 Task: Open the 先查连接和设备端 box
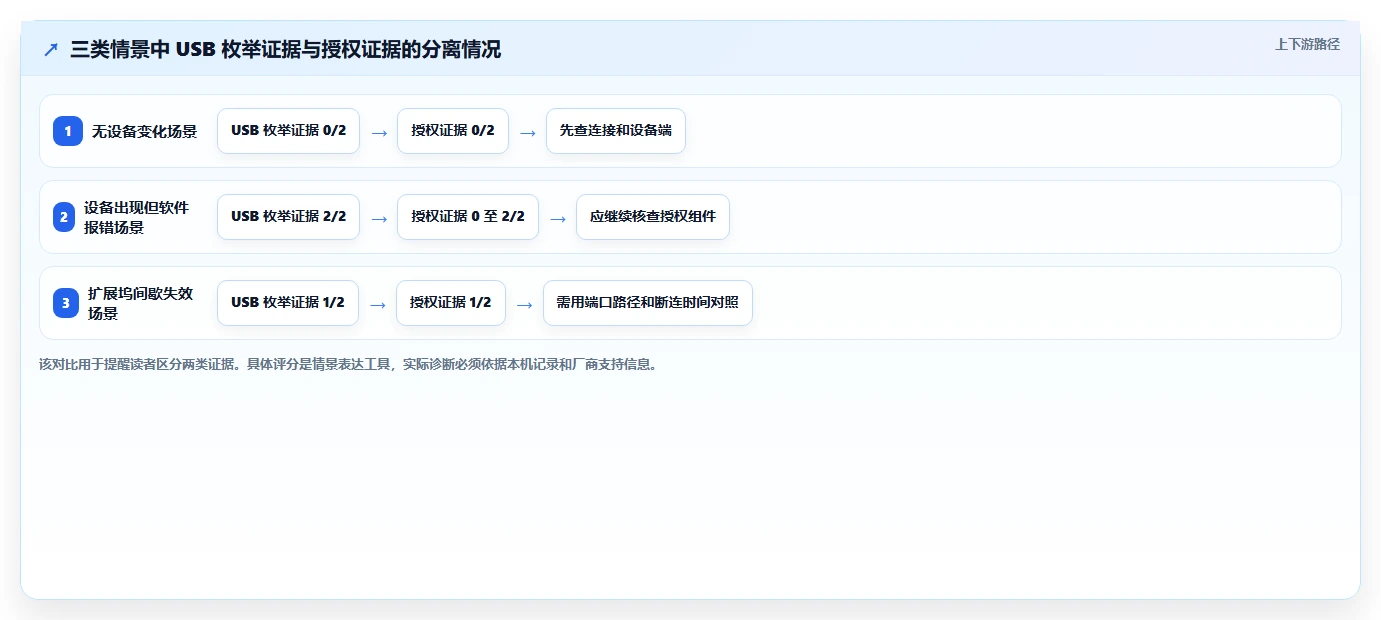click(616, 131)
